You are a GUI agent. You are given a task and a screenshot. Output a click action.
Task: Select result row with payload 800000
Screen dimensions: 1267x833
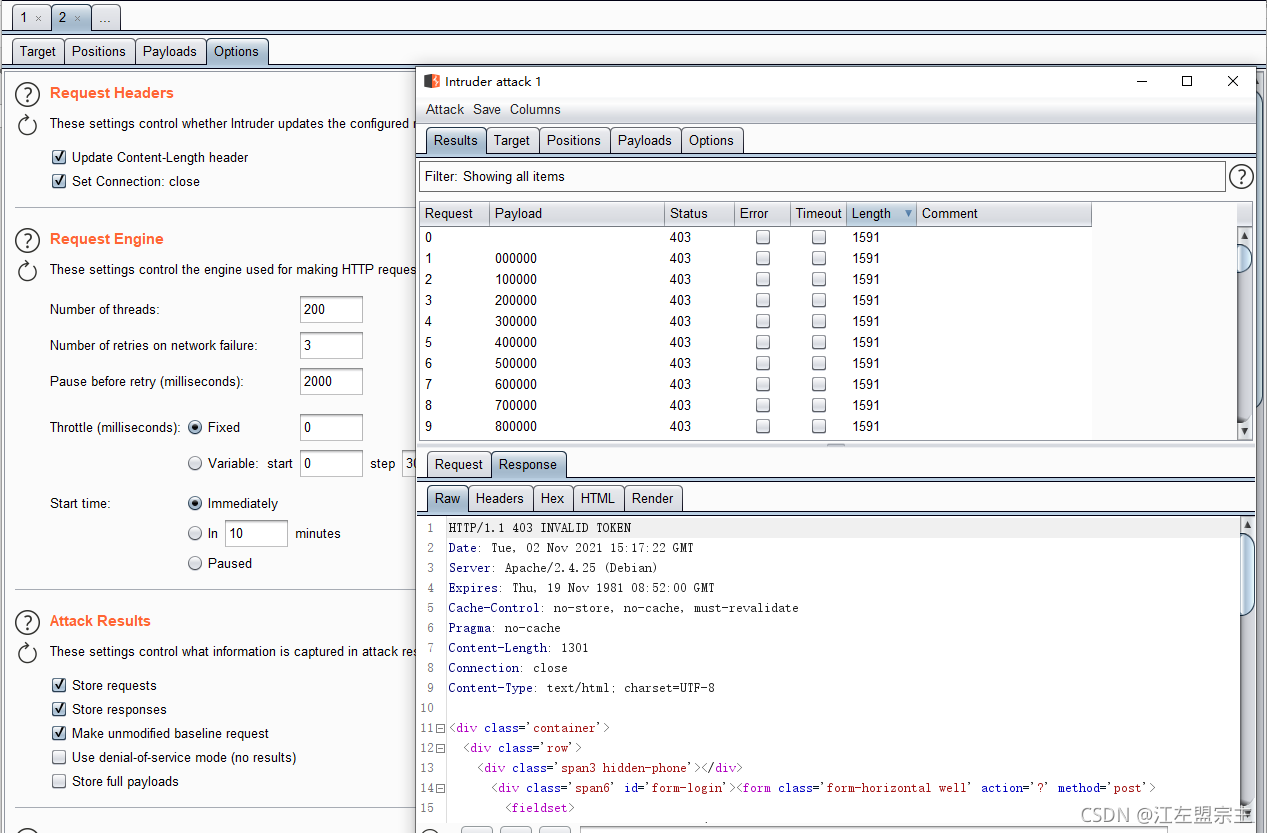tap(755, 426)
